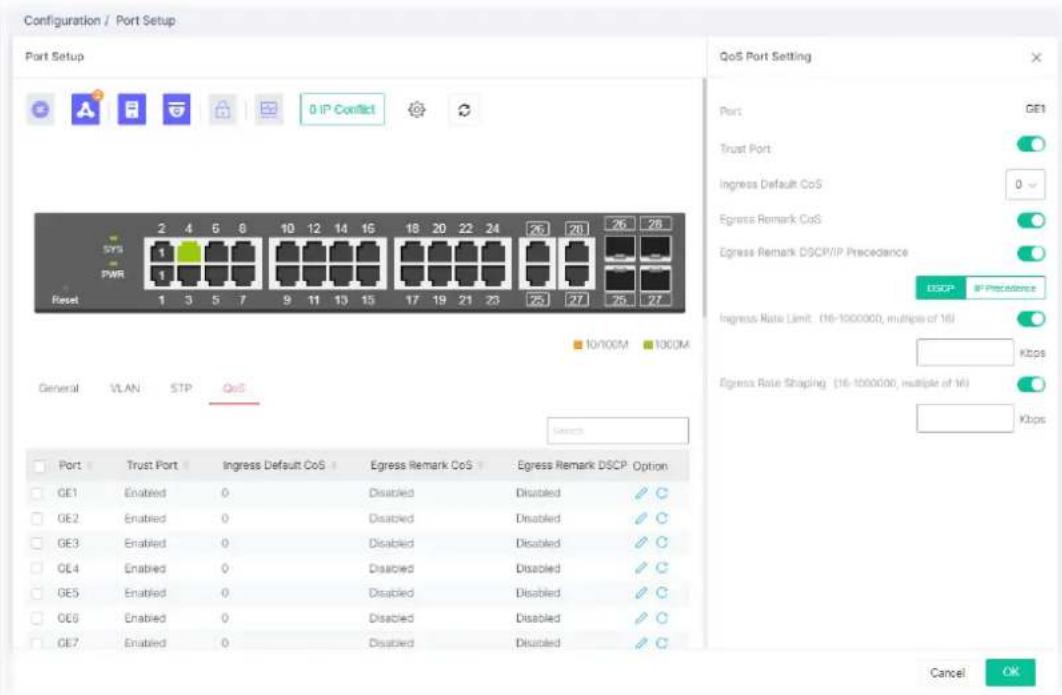The width and height of the screenshot is (1062, 695).
Task: Reset GE1 row with circular arrow icon
Action: 662,493
